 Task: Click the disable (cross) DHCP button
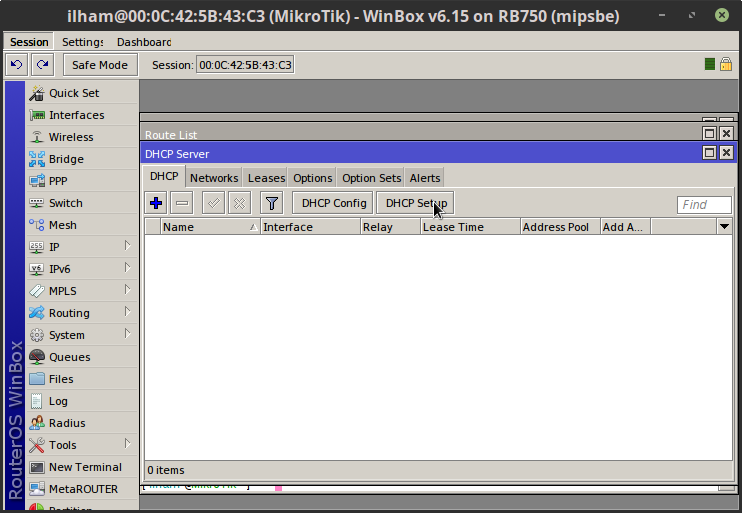click(239, 203)
